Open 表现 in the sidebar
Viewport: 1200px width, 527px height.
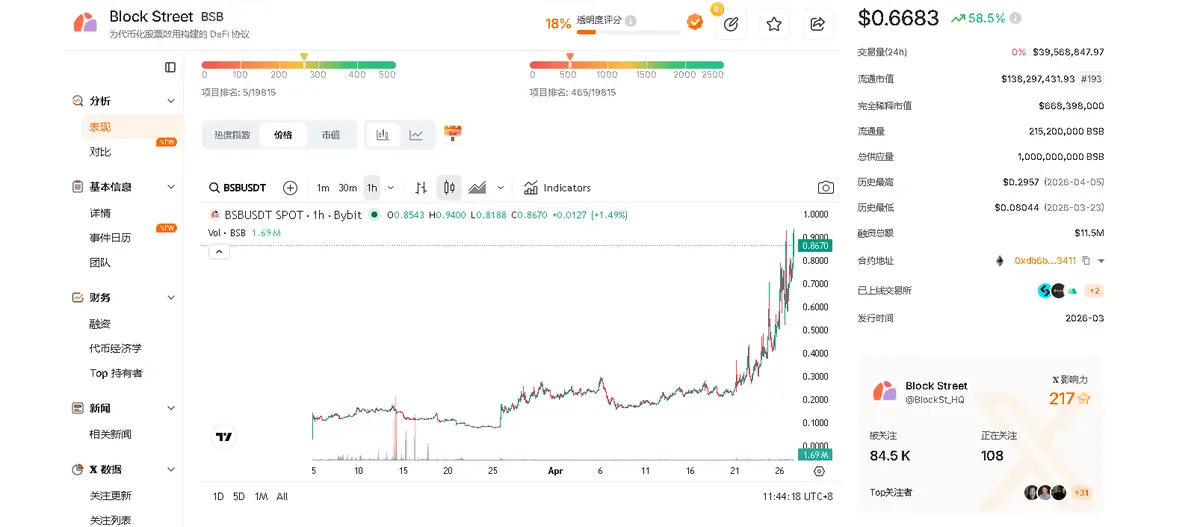tap(100, 127)
